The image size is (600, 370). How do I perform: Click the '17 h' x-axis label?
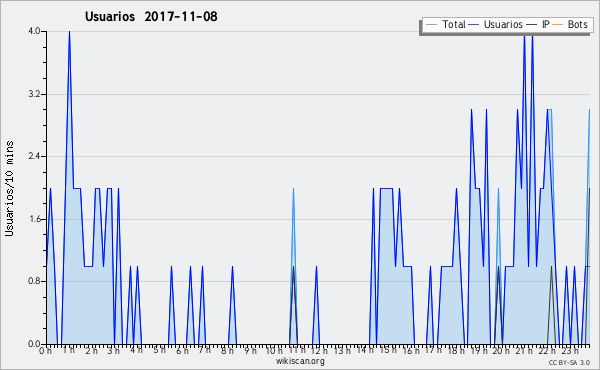pos(434,350)
